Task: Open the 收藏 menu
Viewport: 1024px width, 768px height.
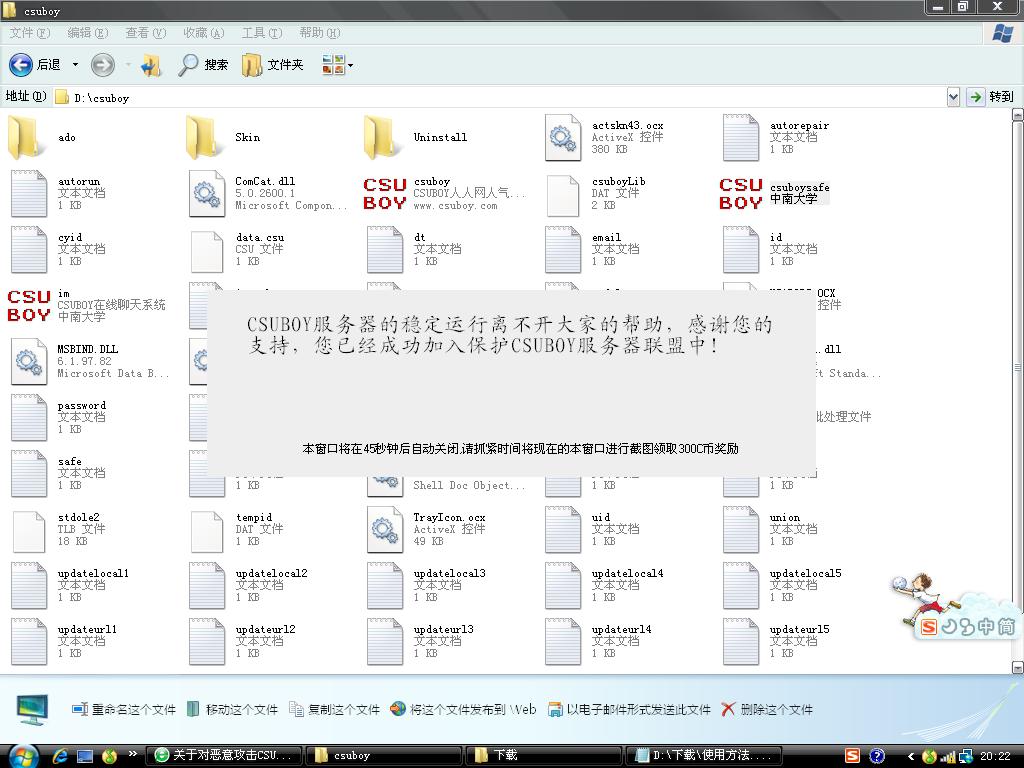Action: (203, 33)
